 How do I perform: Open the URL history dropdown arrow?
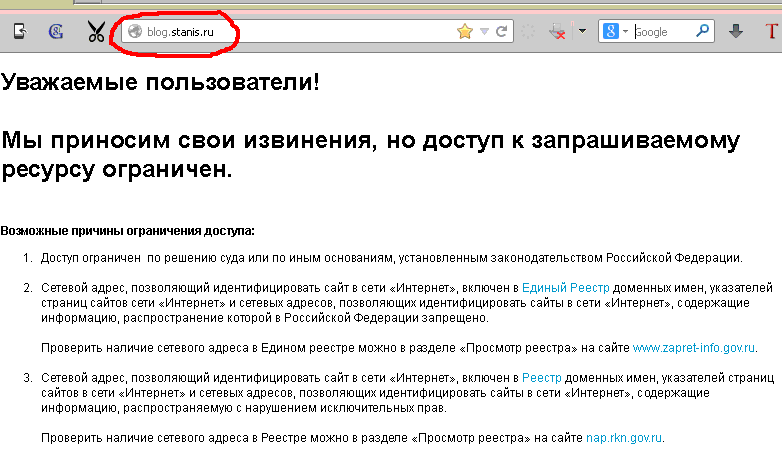point(484,32)
